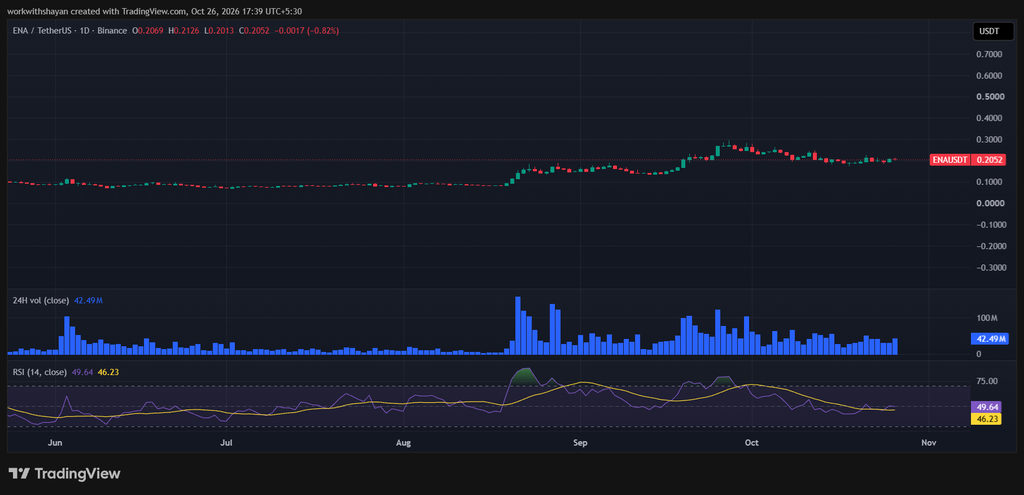
Task: Click the blue 42.49M label on volume axis
Action: click(990, 339)
